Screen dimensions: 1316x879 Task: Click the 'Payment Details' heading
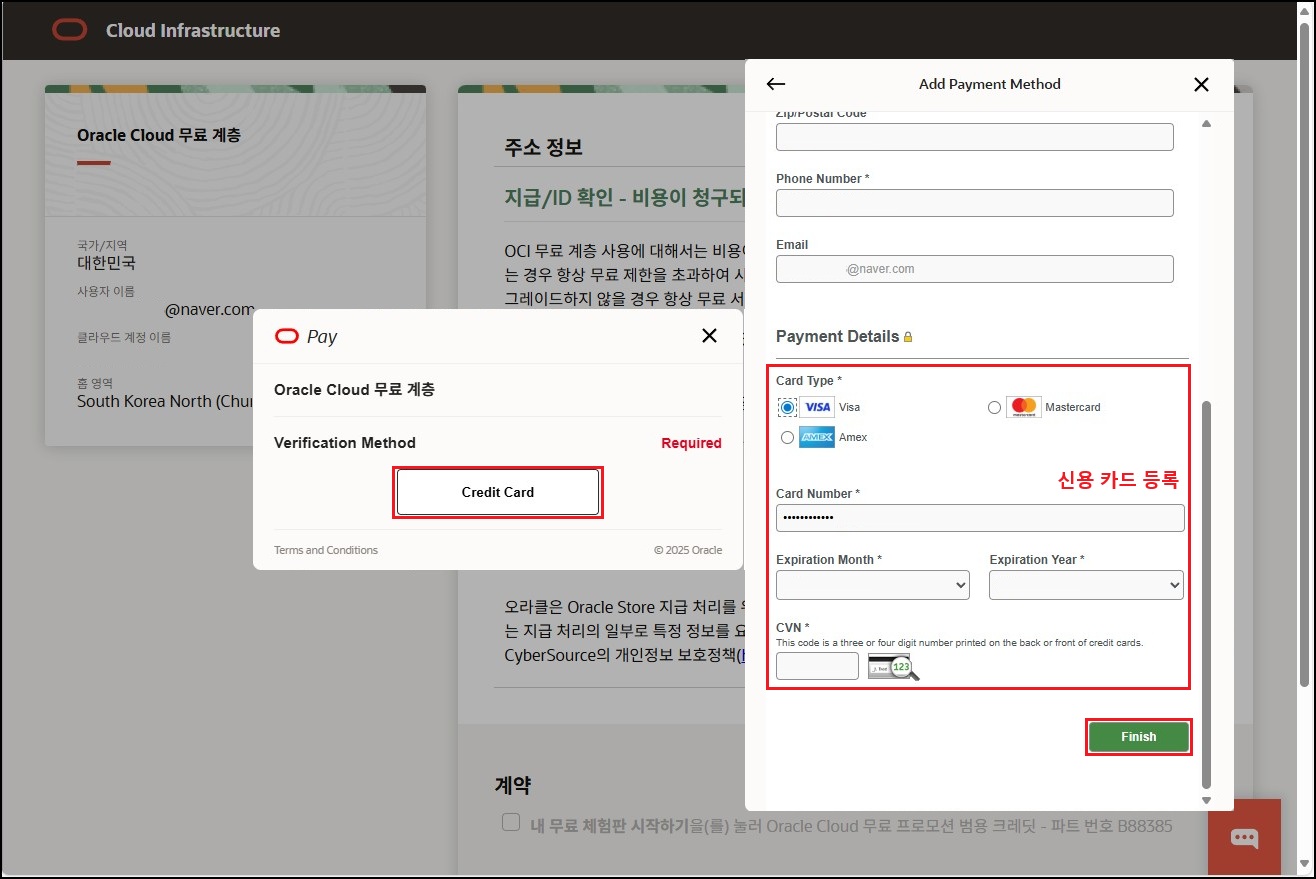[837, 337]
